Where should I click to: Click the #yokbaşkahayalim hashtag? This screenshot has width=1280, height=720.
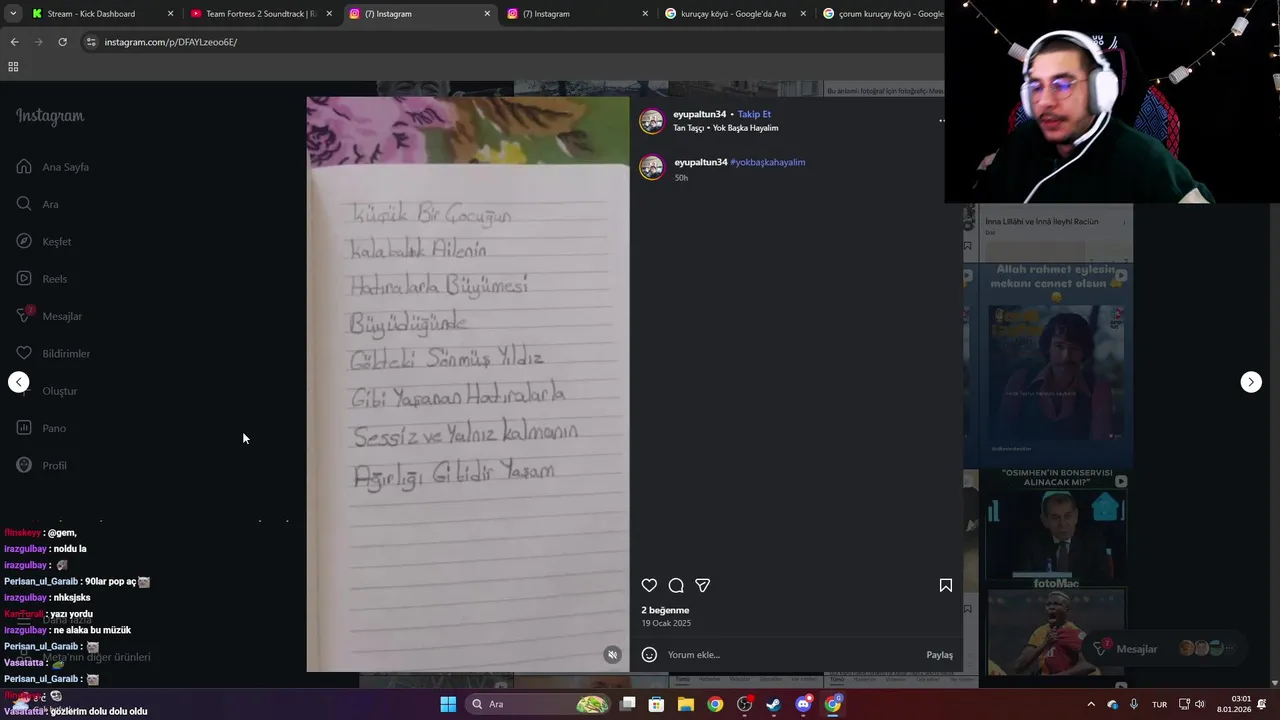(767, 162)
